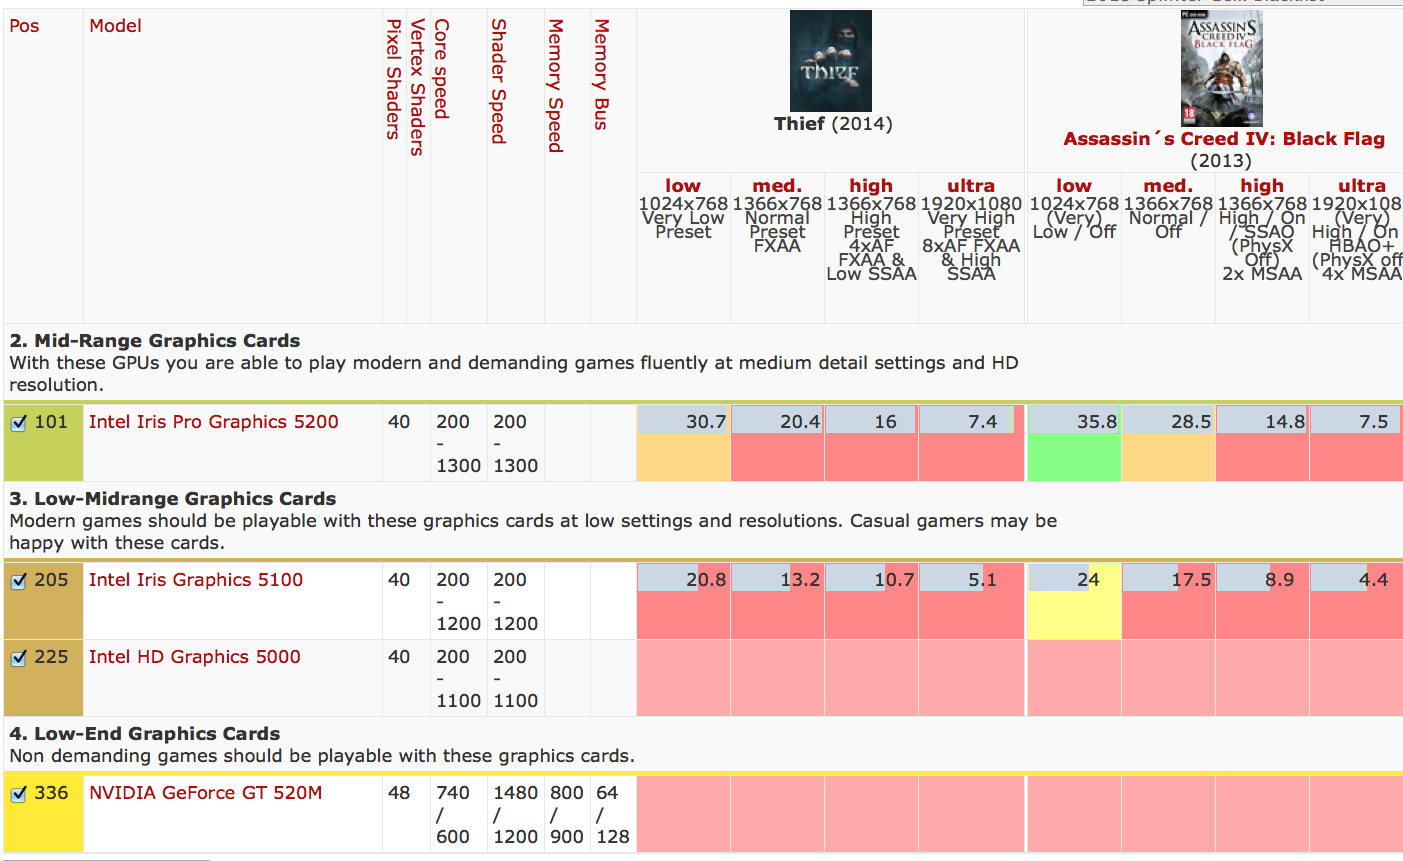This screenshot has width=1403, height=861.
Task: Click the 30.7 Thief low result cell
Action: click(683, 443)
